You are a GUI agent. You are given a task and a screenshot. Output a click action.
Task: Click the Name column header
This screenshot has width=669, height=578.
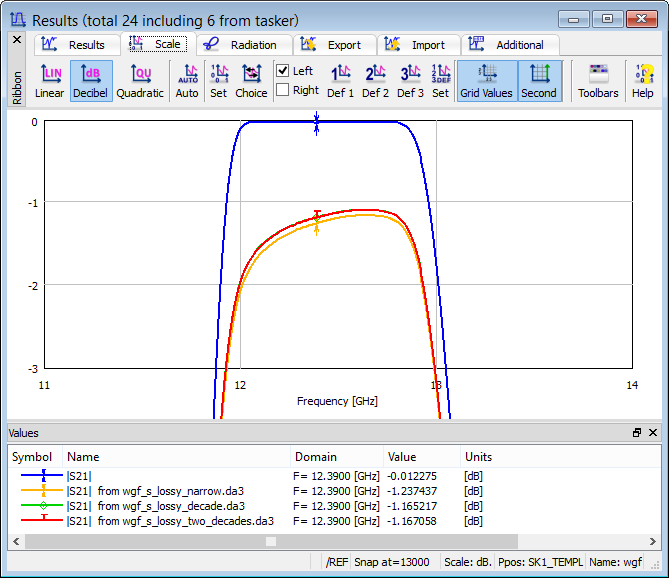click(x=177, y=457)
